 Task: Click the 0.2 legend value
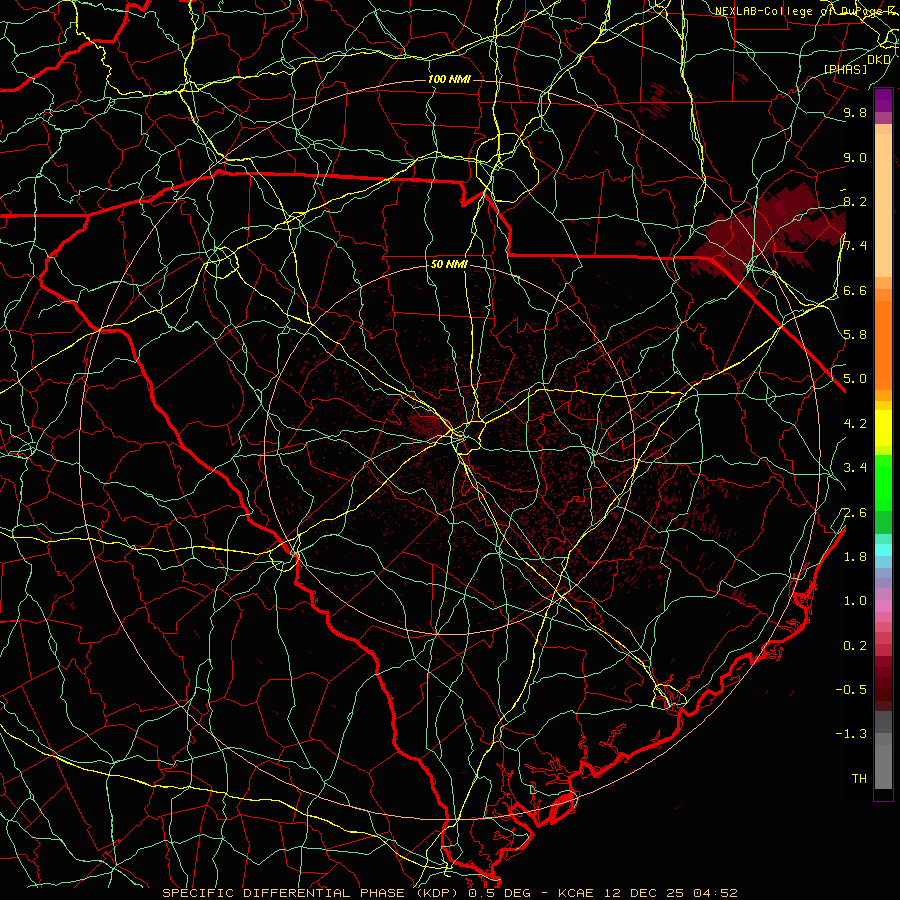(x=855, y=646)
